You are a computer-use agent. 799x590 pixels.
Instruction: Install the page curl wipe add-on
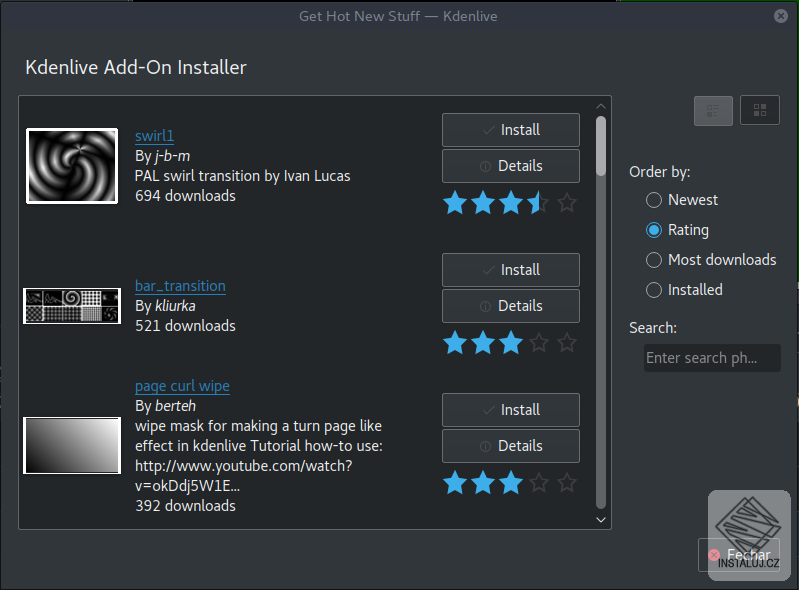pyautogui.click(x=511, y=410)
